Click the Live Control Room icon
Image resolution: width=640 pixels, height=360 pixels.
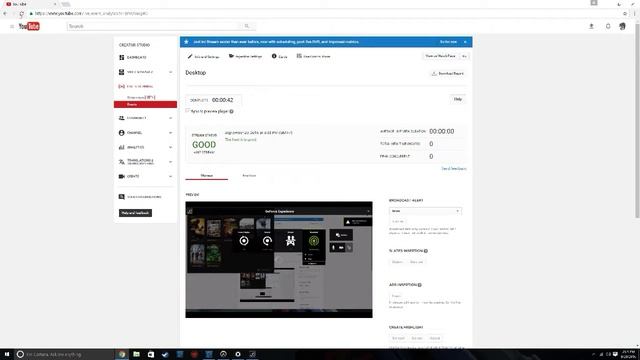(x=299, y=56)
